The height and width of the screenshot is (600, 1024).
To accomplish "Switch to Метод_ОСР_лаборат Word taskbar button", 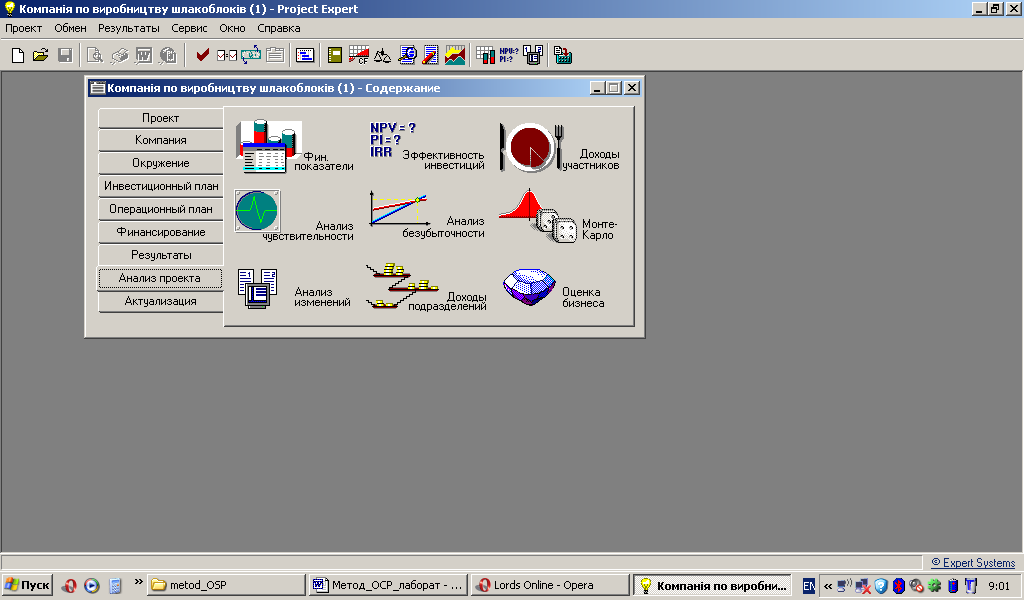I will (x=388, y=585).
